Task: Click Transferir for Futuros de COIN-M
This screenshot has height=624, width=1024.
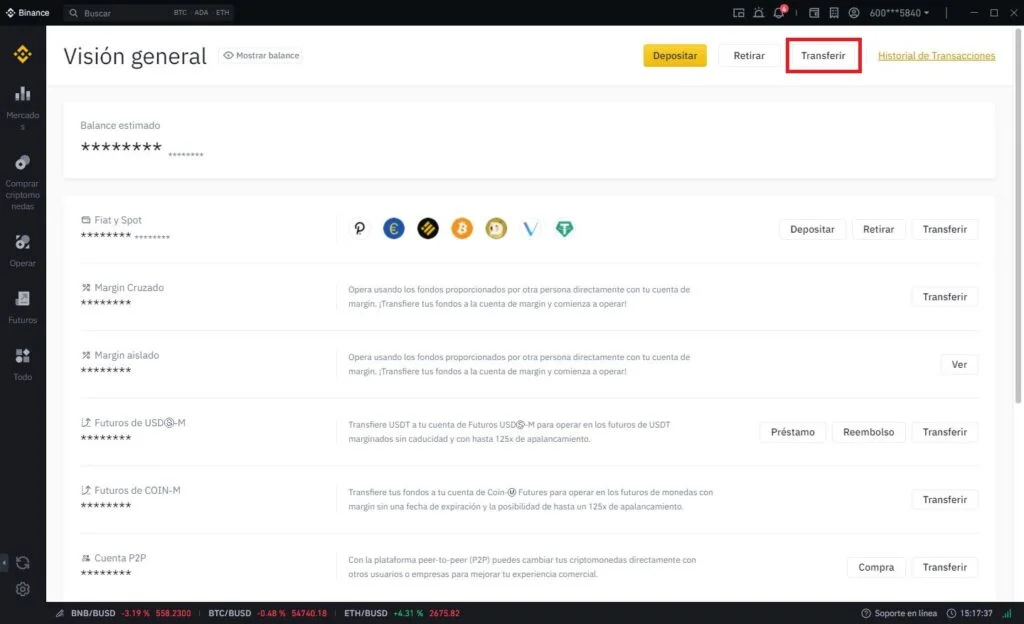Action: click(x=944, y=499)
